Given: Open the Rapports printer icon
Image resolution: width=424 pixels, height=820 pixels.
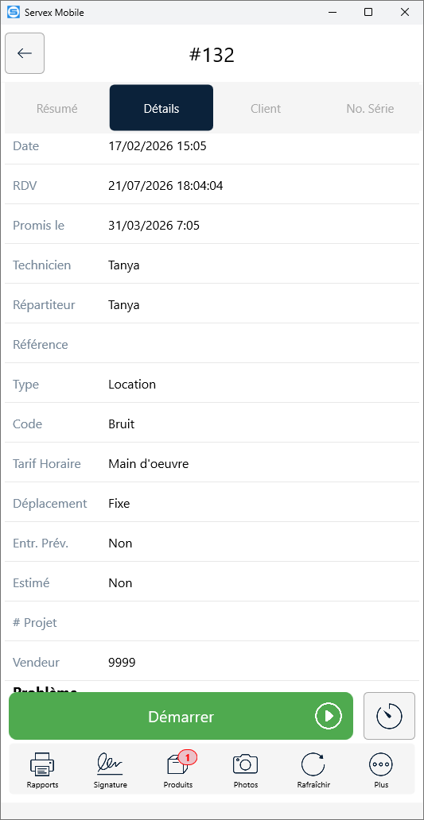Looking at the screenshot, I should pyautogui.click(x=42, y=765).
